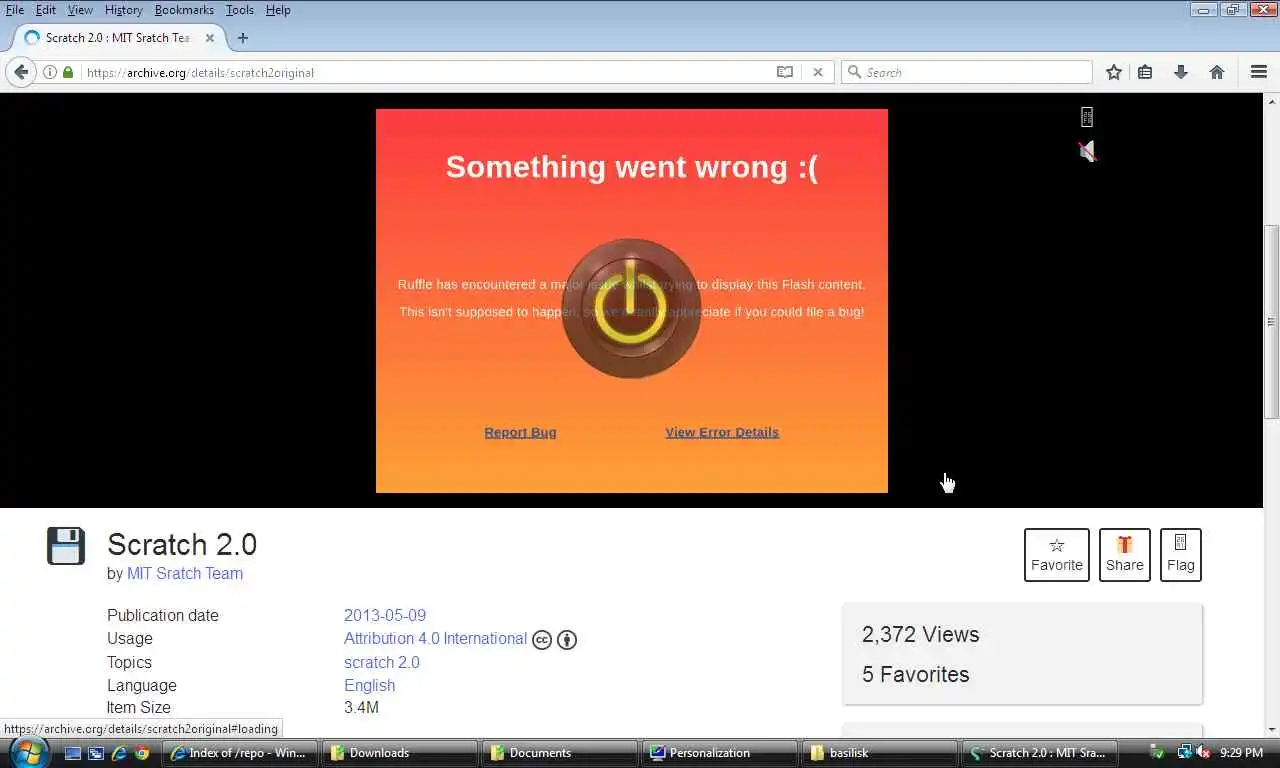Click the Share button

coord(1125,555)
